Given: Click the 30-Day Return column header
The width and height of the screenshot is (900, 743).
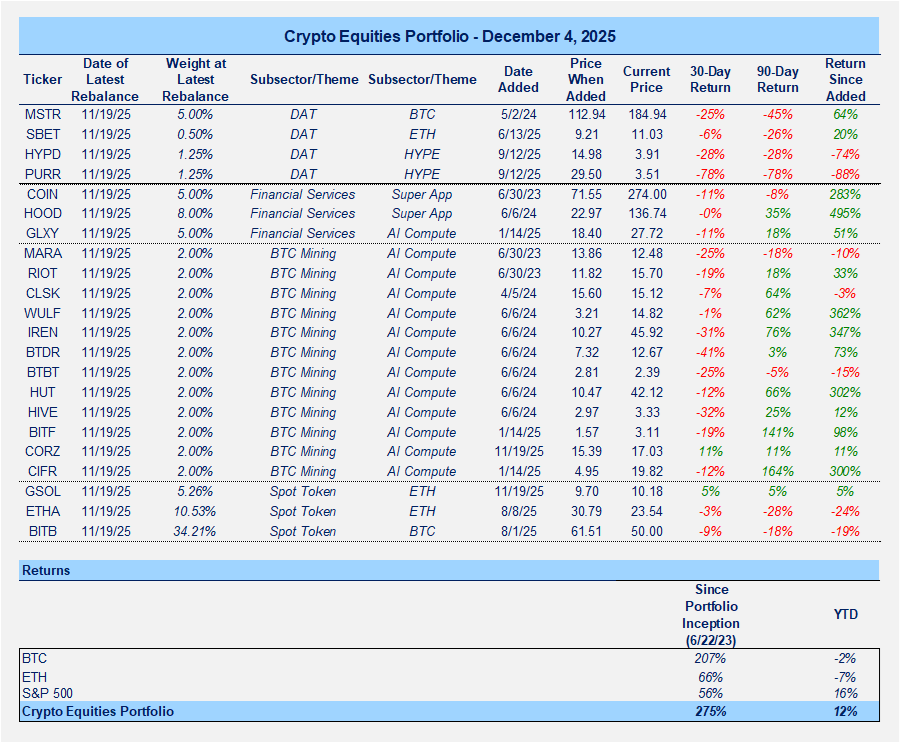Looking at the screenshot, I should click(710, 79).
